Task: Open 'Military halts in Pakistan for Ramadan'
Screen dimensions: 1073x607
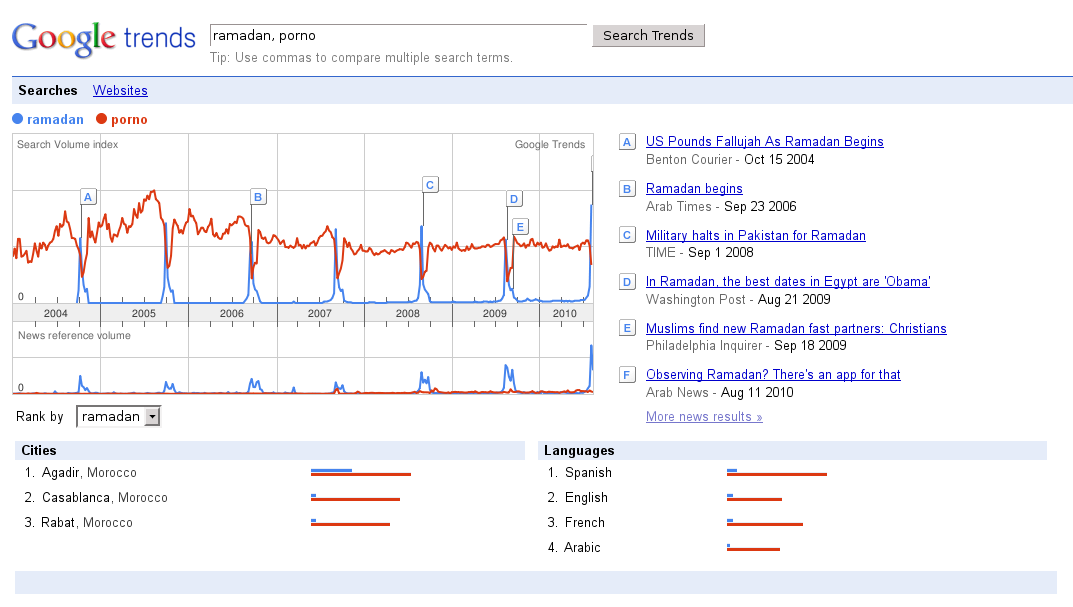Action: click(x=755, y=235)
